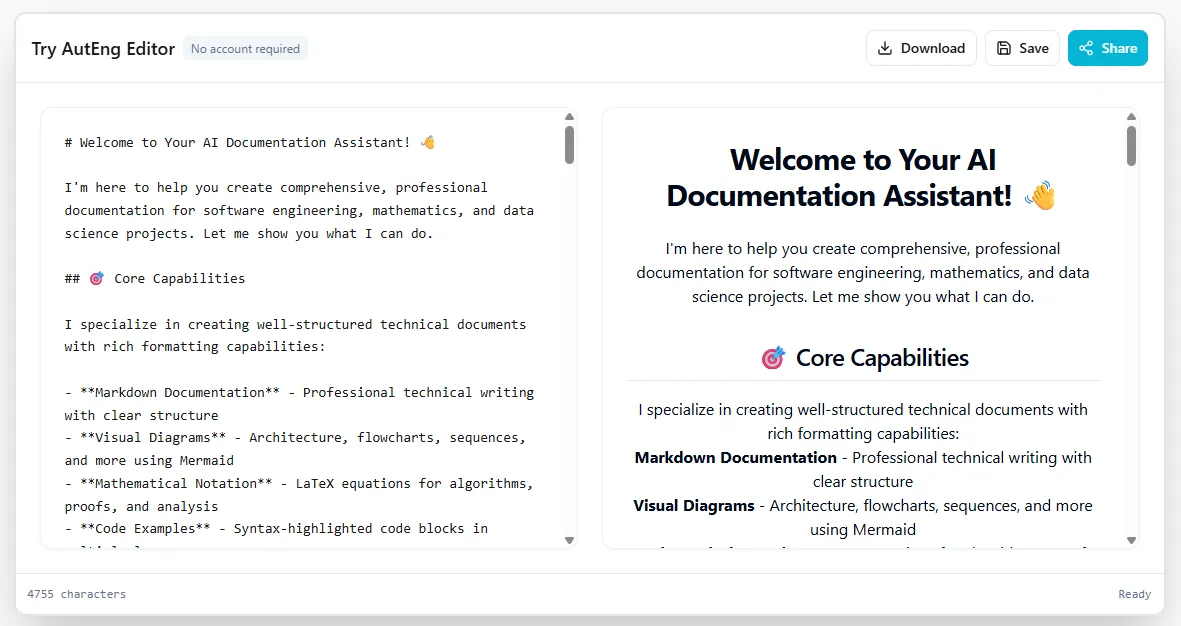Click the up arrow of the editor scrollbar
The height and width of the screenshot is (626, 1181).
[x=569, y=117]
